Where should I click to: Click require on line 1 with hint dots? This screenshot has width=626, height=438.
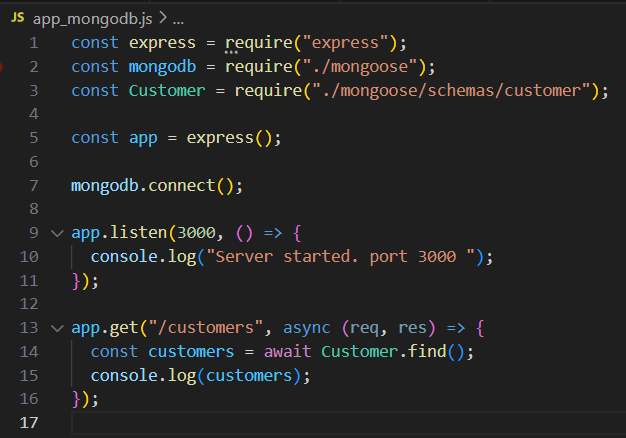coord(259,43)
